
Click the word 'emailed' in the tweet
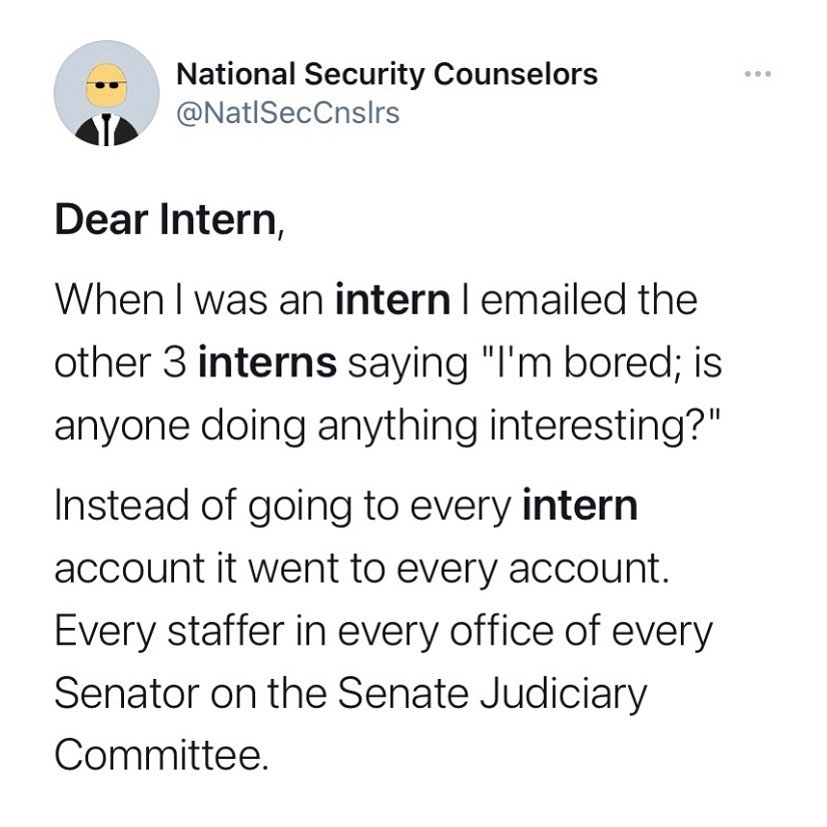pos(552,300)
